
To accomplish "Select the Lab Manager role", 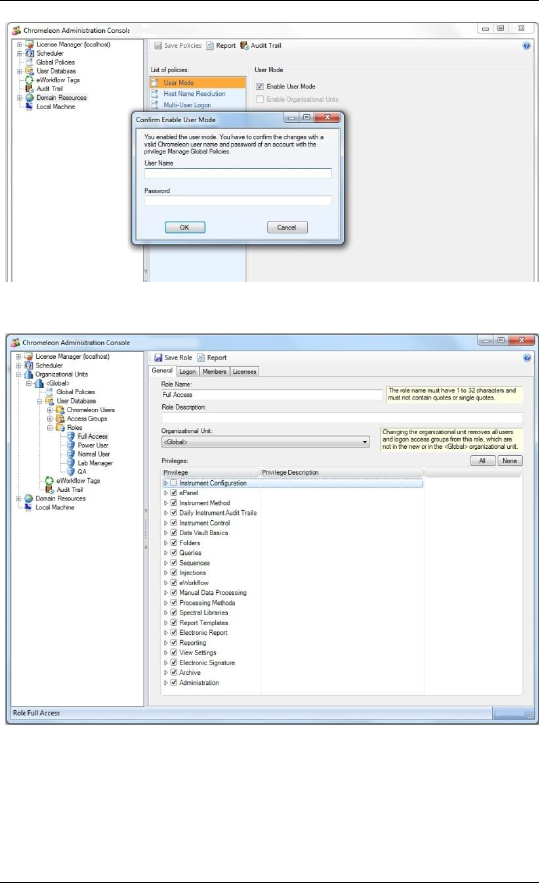I will coord(95,463).
